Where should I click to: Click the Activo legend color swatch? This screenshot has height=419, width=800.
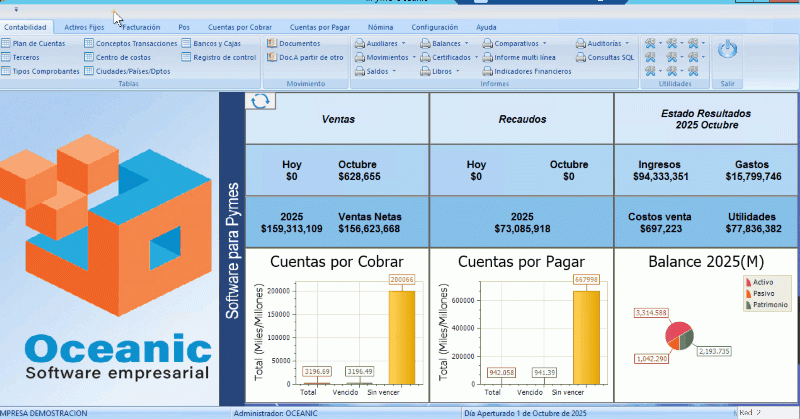[748, 283]
